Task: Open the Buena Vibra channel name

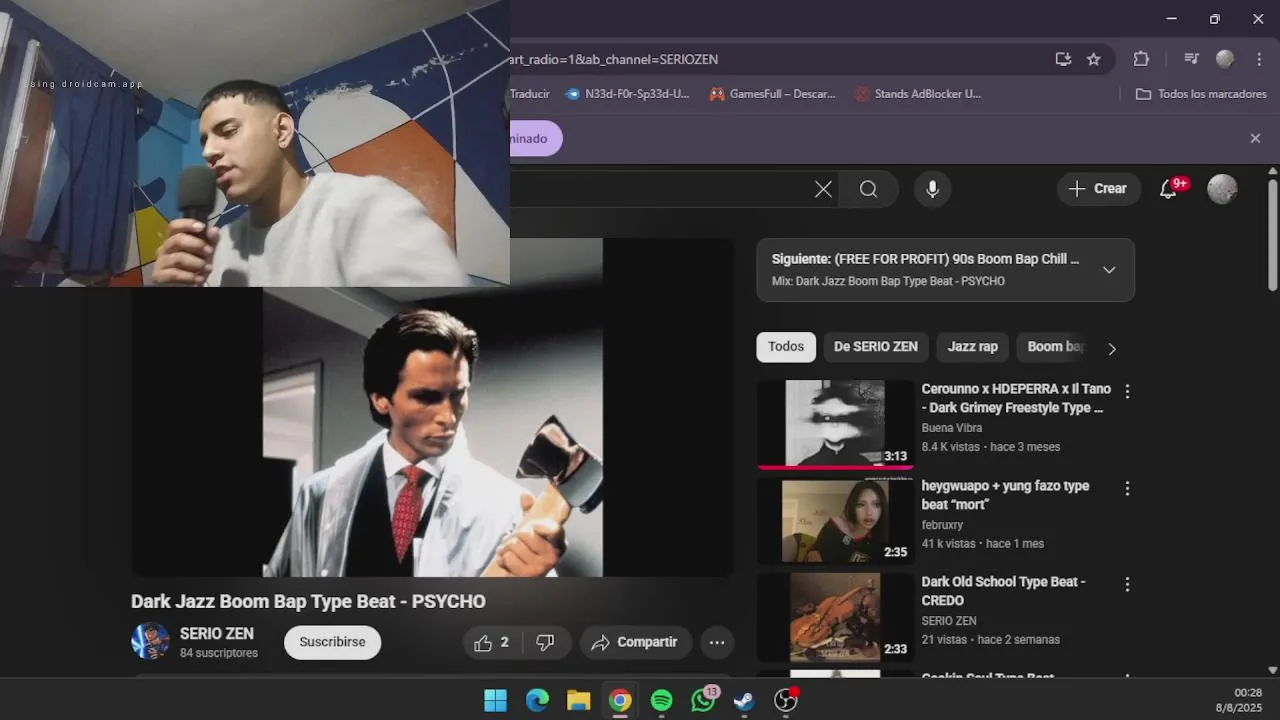Action: [951, 428]
